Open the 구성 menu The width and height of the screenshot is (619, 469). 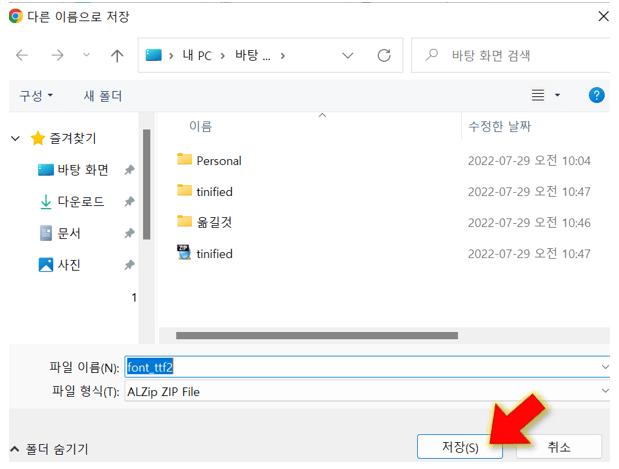coord(36,96)
